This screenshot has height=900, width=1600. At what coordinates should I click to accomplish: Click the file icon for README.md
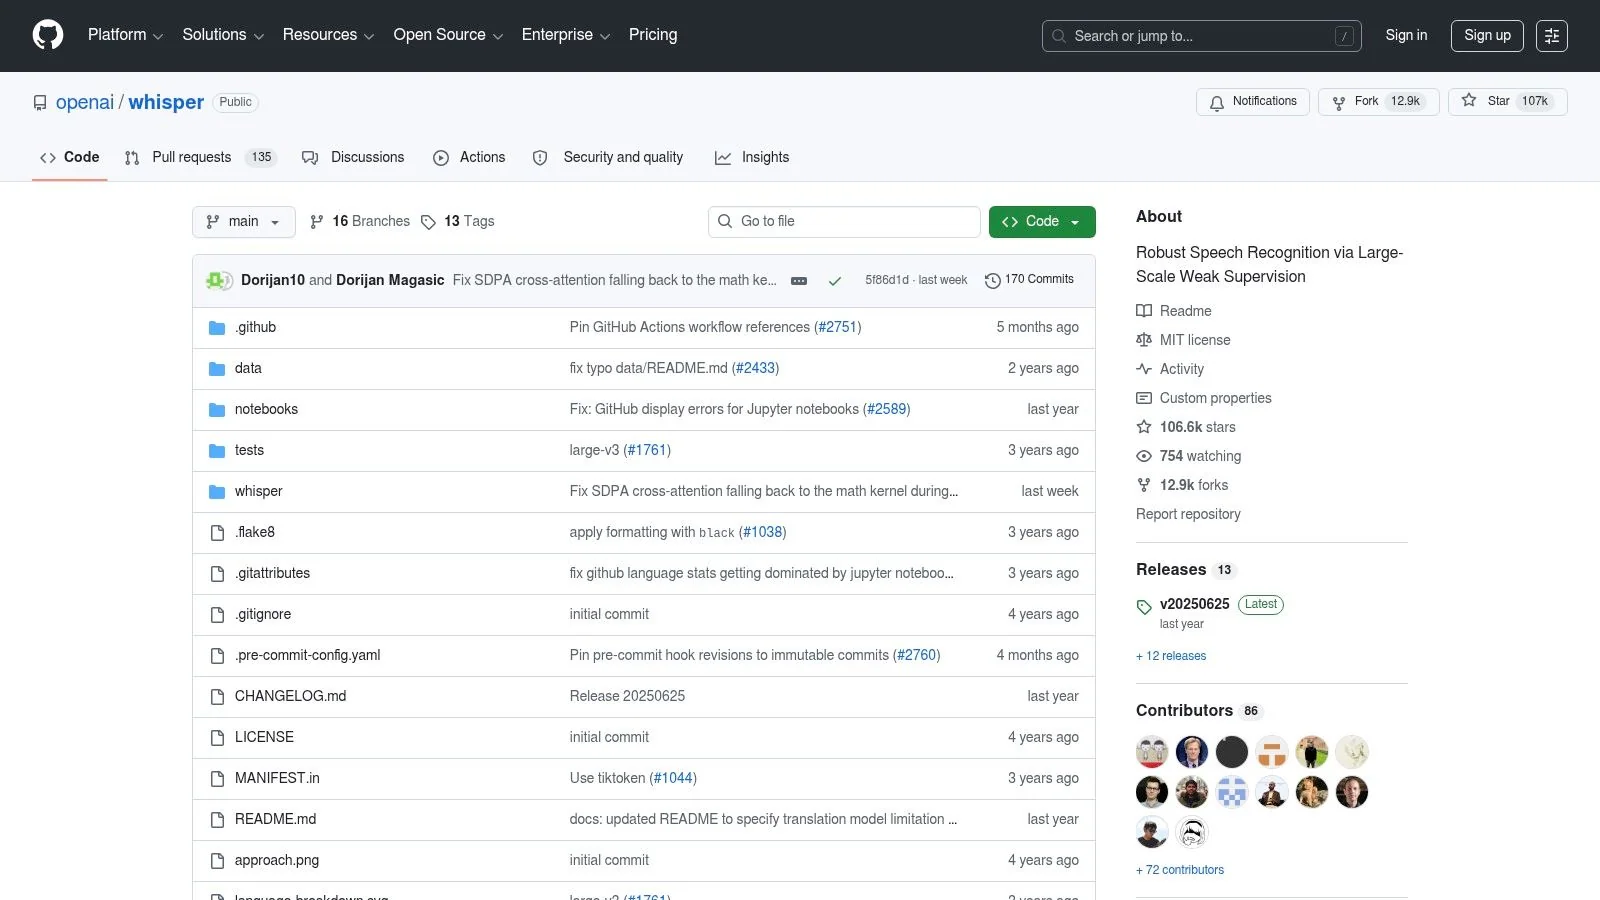(217, 820)
